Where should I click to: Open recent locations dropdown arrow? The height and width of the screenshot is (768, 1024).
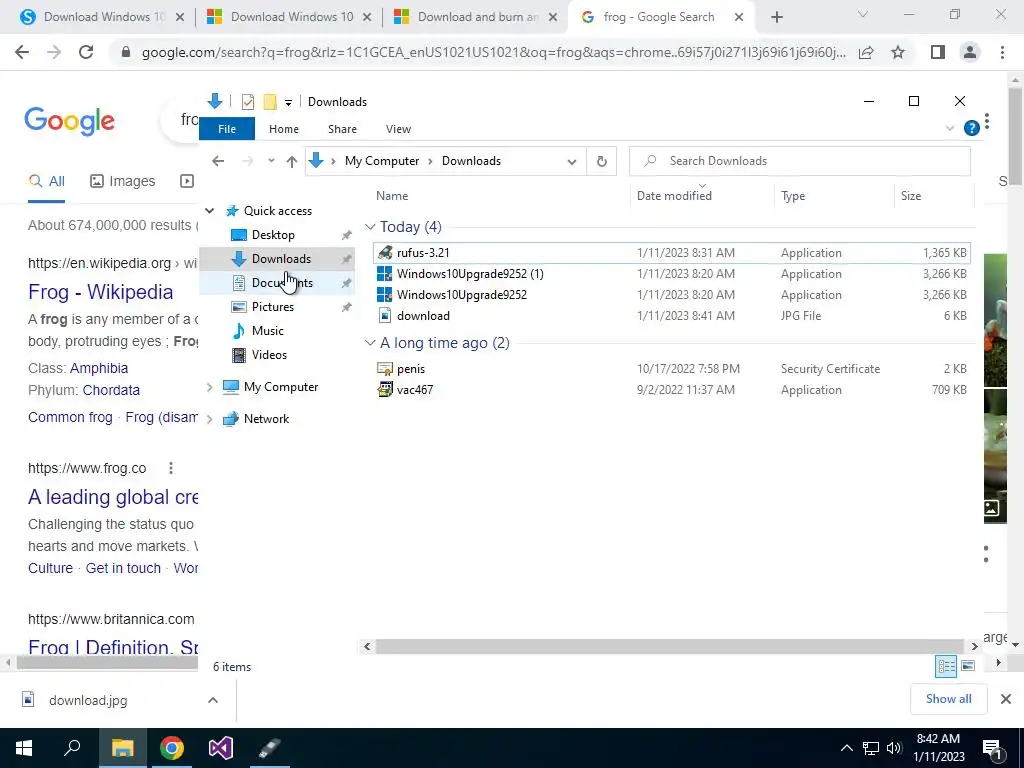(271, 161)
